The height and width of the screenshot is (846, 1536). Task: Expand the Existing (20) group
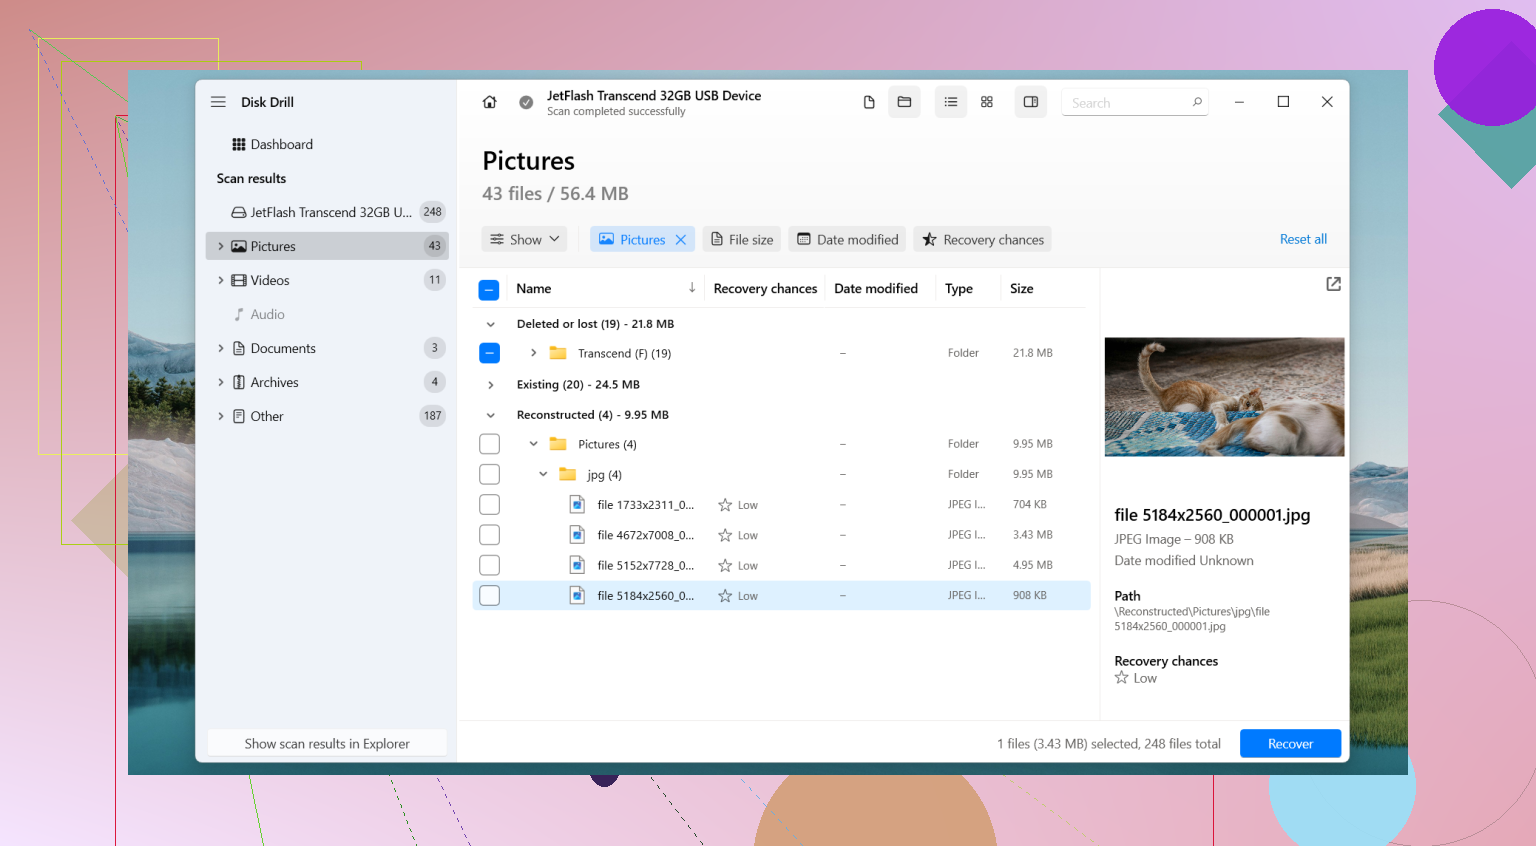point(490,385)
